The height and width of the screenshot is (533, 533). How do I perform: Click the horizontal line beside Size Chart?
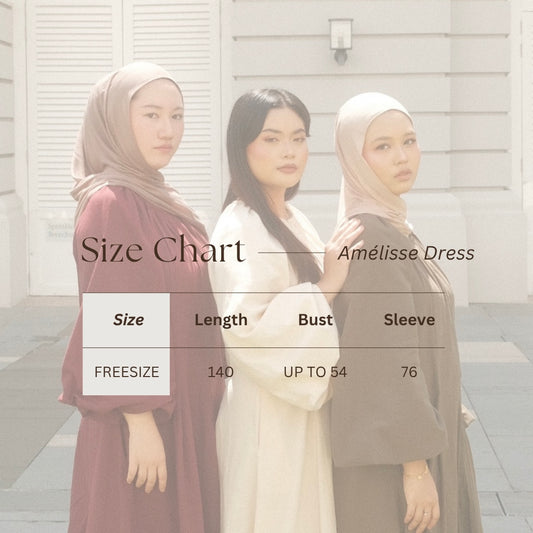coord(292,253)
